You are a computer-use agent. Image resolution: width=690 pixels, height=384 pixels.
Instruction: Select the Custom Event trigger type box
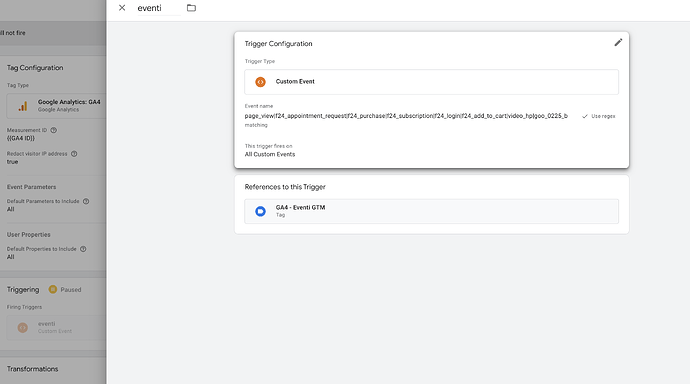[x=431, y=82]
